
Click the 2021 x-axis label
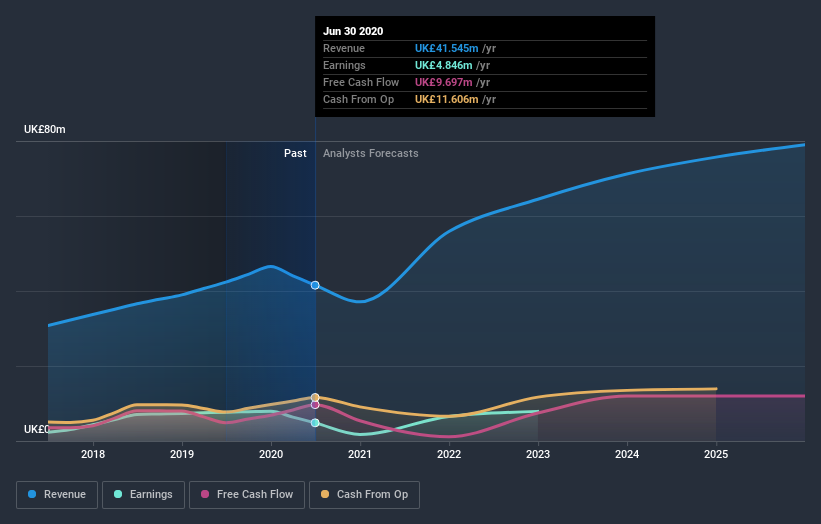[360, 454]
